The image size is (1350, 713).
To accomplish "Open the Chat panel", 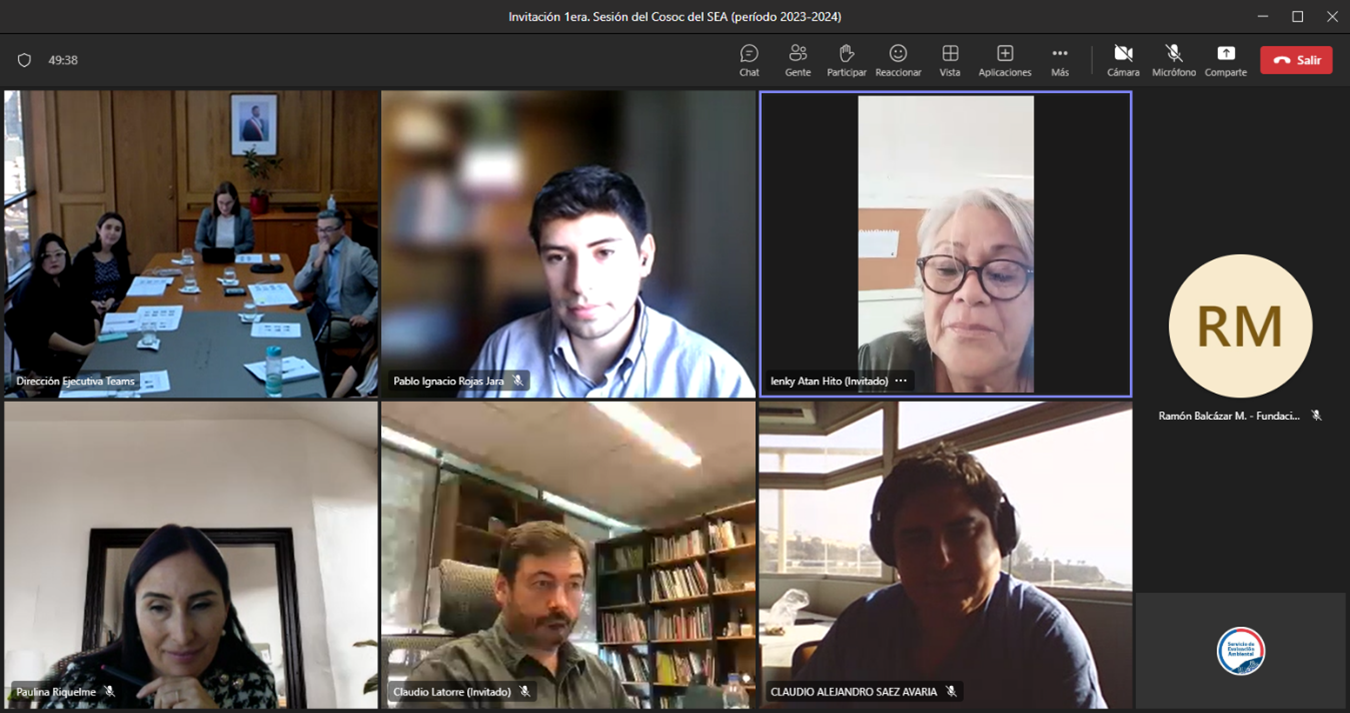I will coord(749,60).
